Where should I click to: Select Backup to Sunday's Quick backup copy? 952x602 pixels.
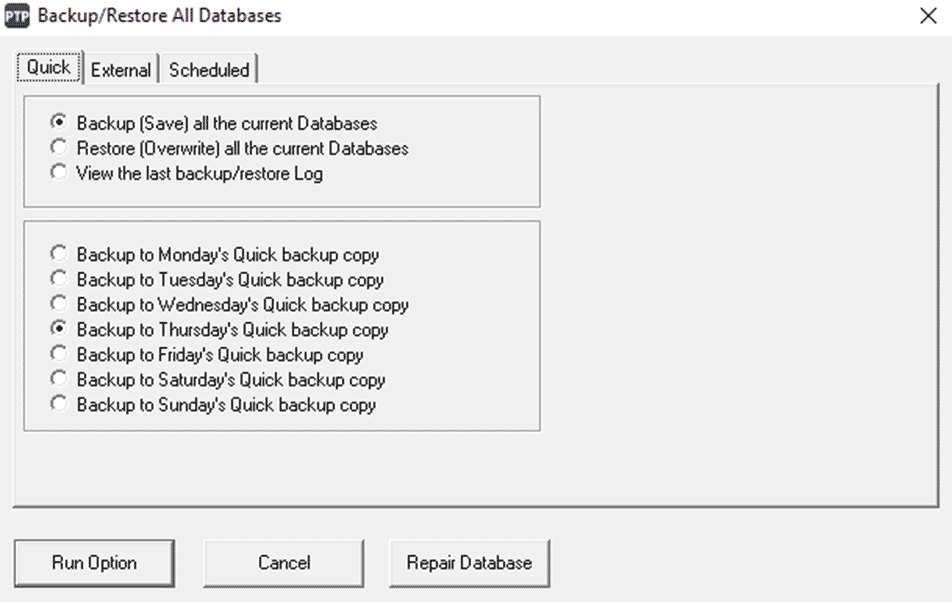59,405
